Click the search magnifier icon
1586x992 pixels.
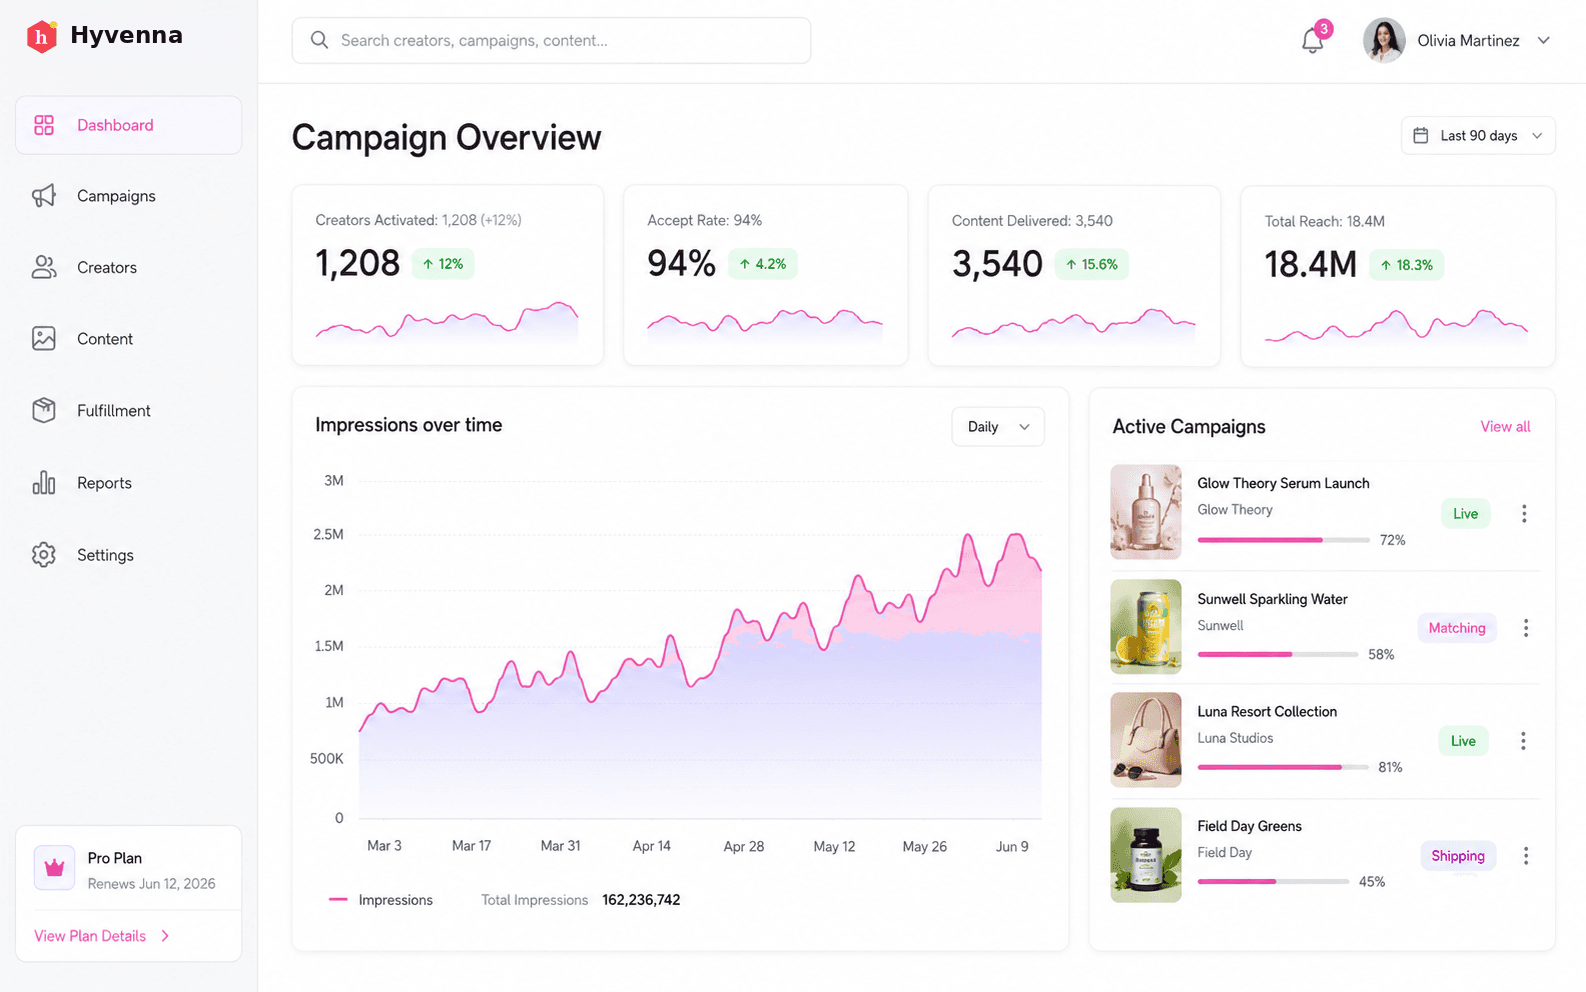pyautogui.click(x=319, y=40)
